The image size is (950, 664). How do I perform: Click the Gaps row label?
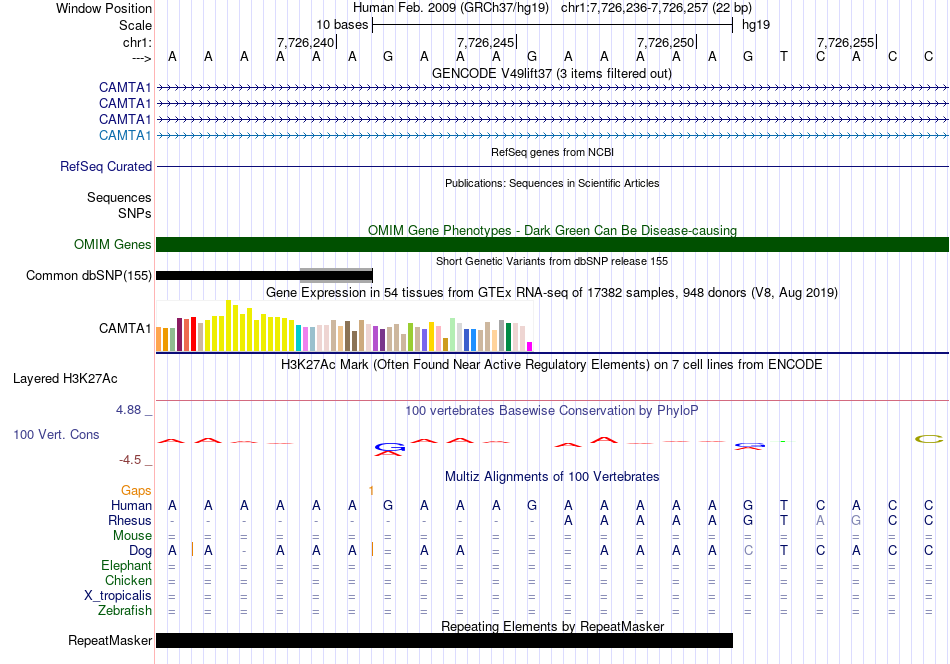pos(136,490)
